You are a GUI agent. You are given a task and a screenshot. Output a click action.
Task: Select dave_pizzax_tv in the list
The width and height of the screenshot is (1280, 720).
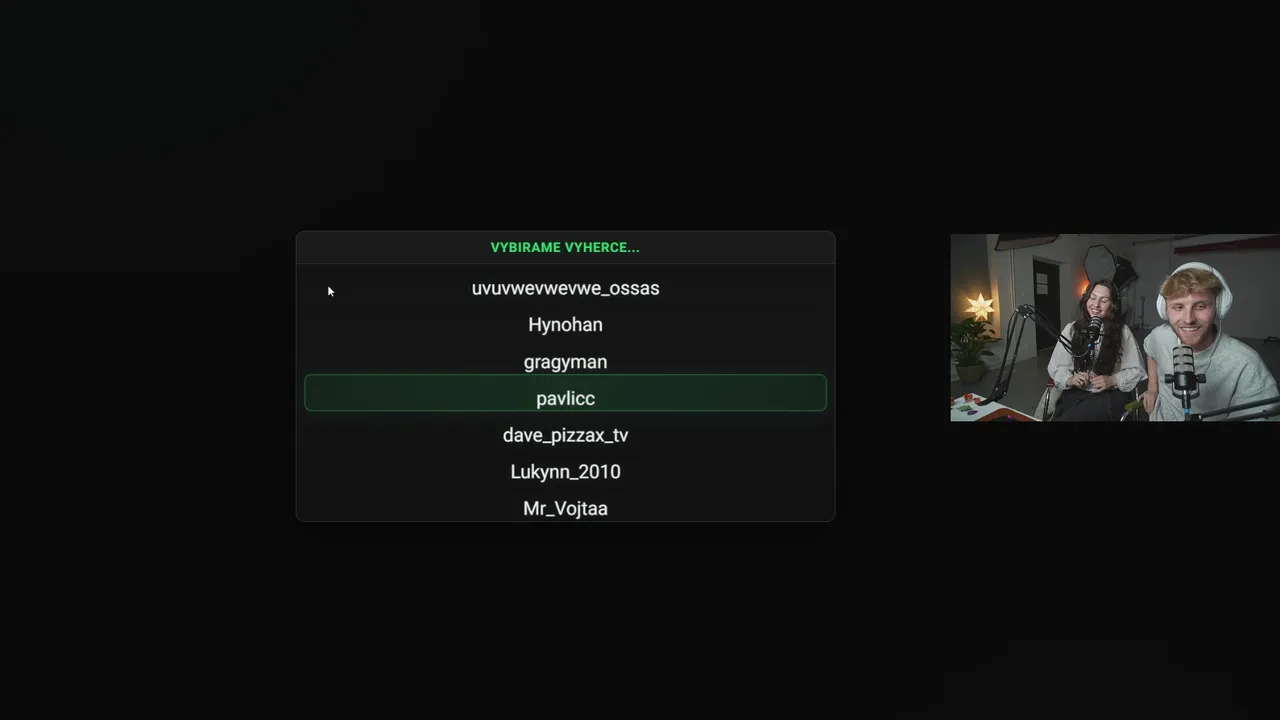[x=565, y=435]
